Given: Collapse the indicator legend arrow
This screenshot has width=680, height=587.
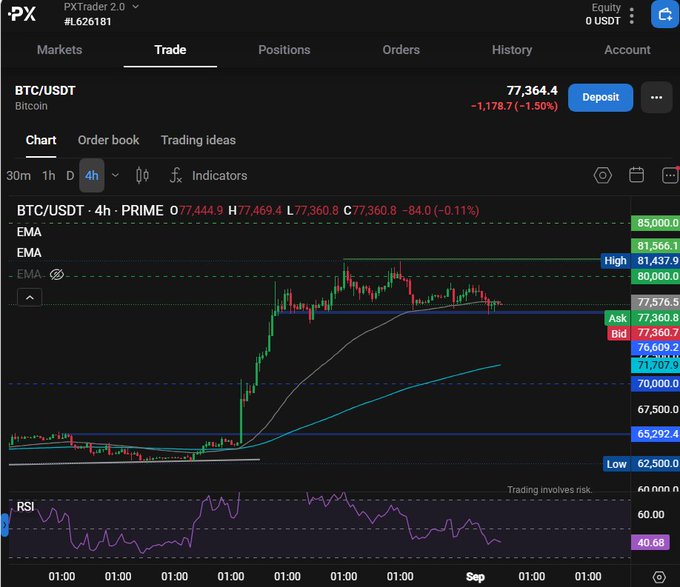Looking at the screenshot, I should coord(29,297).
